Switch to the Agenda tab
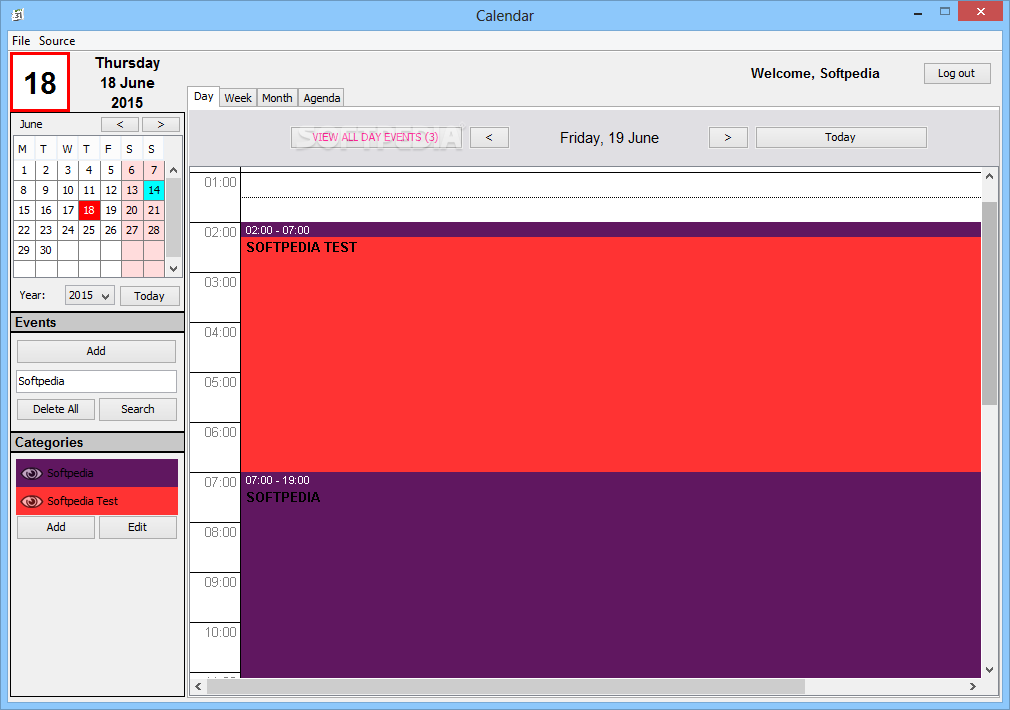 point(321,98)
